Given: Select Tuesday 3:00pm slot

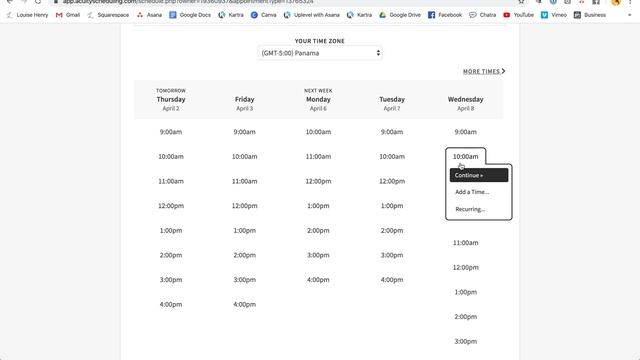Looking at the screenshot, I should 392,255.
